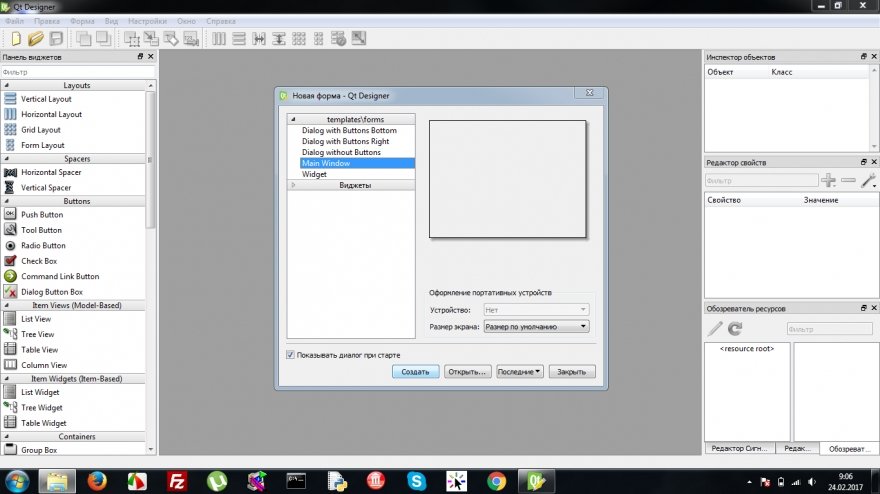Image resolution: width=880 pixels, height=494 pixels.
Task: Select the Edit Widgets mode icon
Action: [131, 39]
